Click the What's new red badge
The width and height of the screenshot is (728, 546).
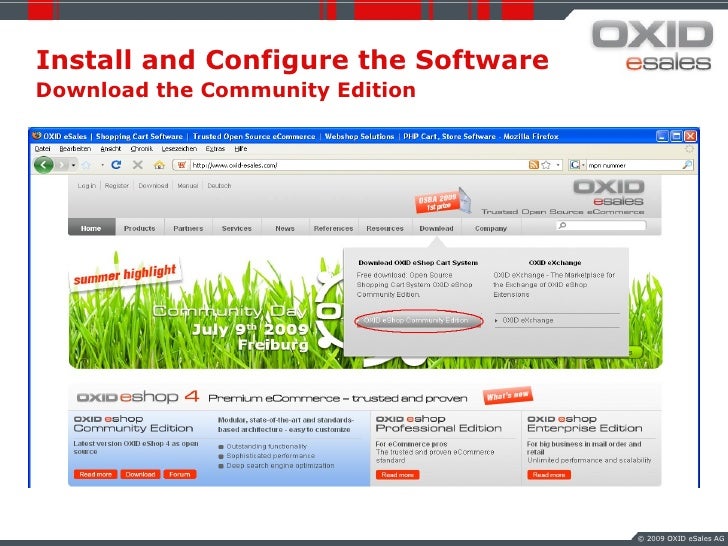point(507,396)
